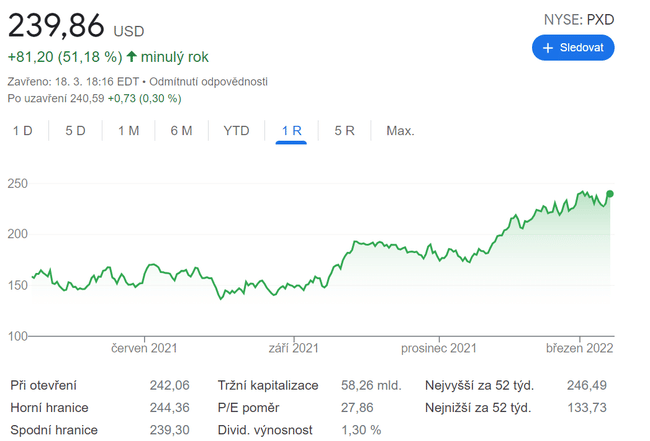Image resolution: width=650 pixels, height=441 pixels.
Task: Click the green endpoint dot on chart
Action: [610, 194]
